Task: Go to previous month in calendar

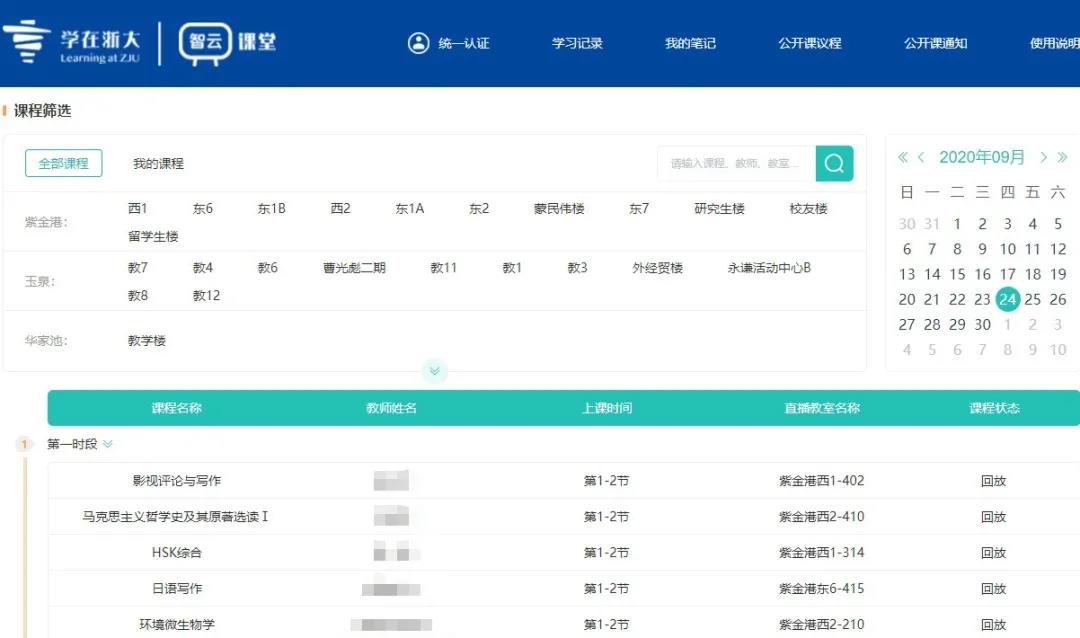Action: [x=921, y=157]
